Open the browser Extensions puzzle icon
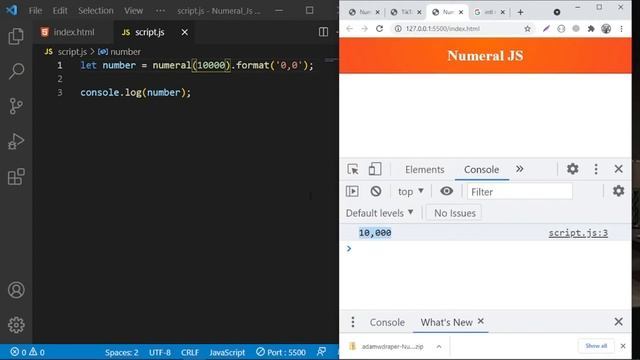The height and width of the screenshot is (360, 640). click(x=591, y=29)
